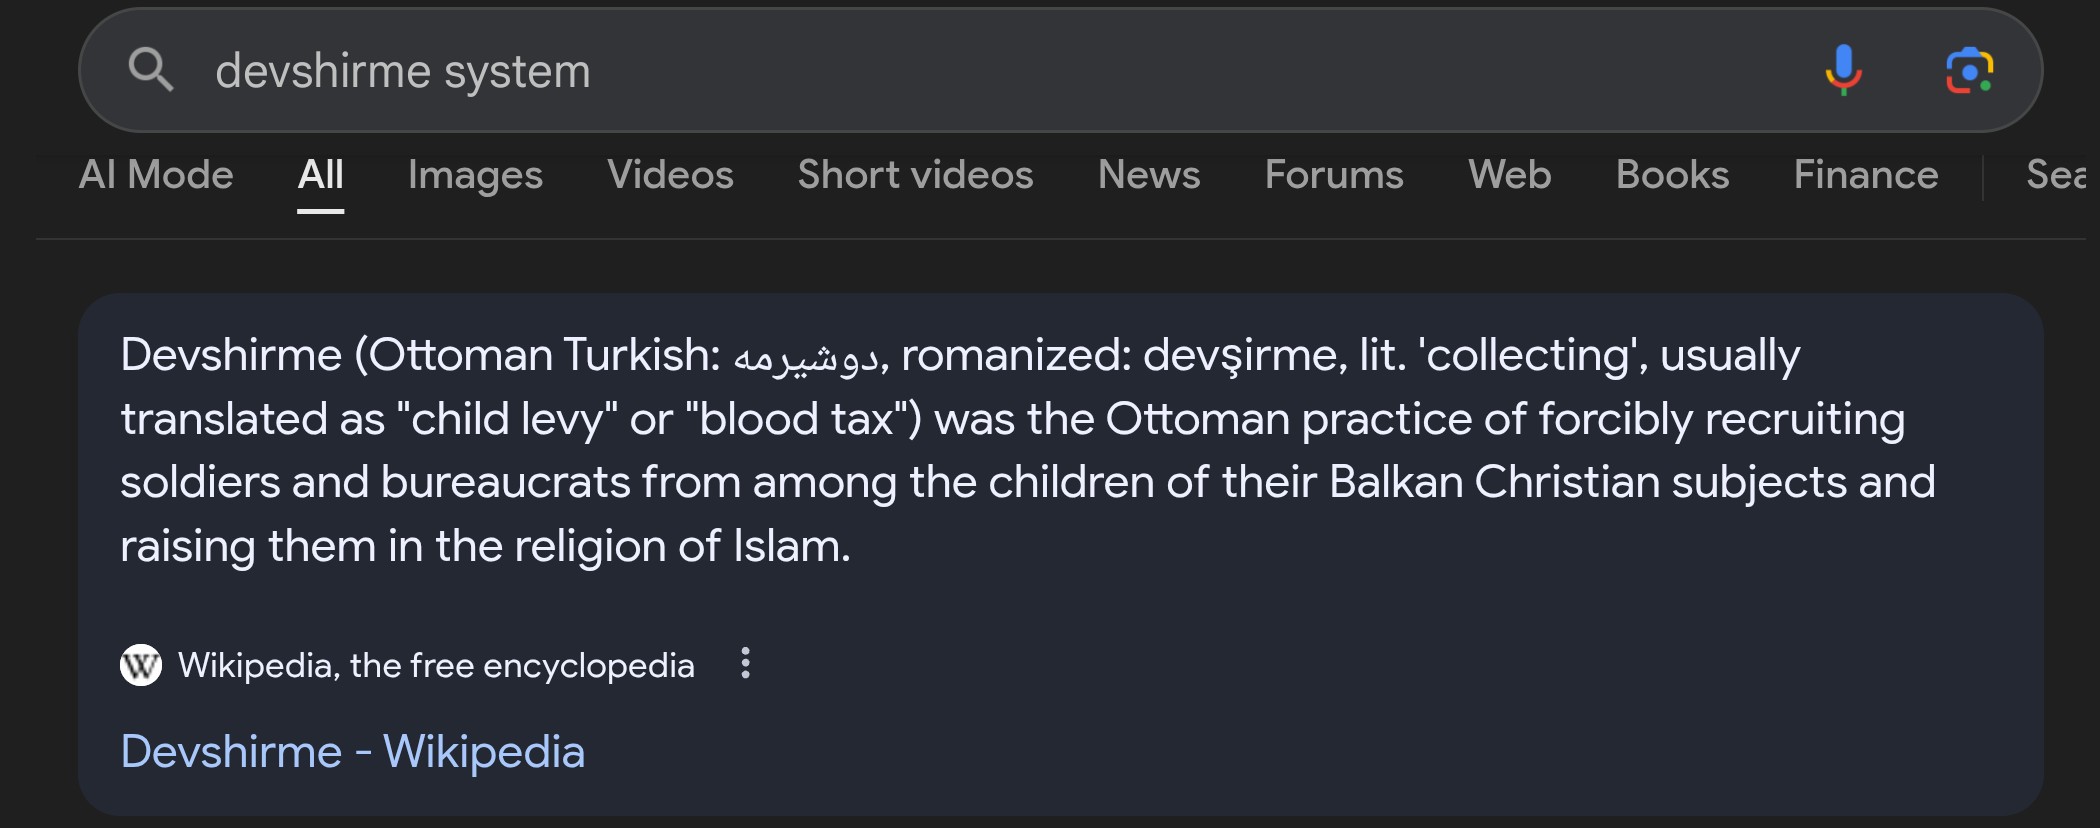The width and height of the screenshot is (2100, 828).
Task: Click the magnifying glass search icon
Action: point(150,70)
